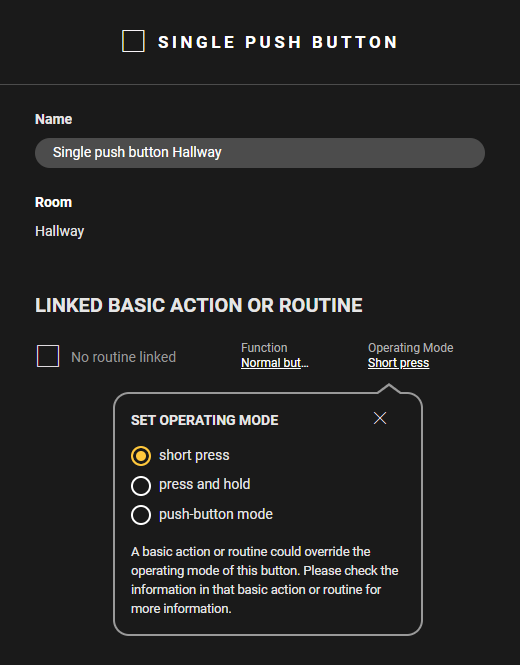Click the routine icon next to No routine linked
The image size is (520, 665).
48,356
